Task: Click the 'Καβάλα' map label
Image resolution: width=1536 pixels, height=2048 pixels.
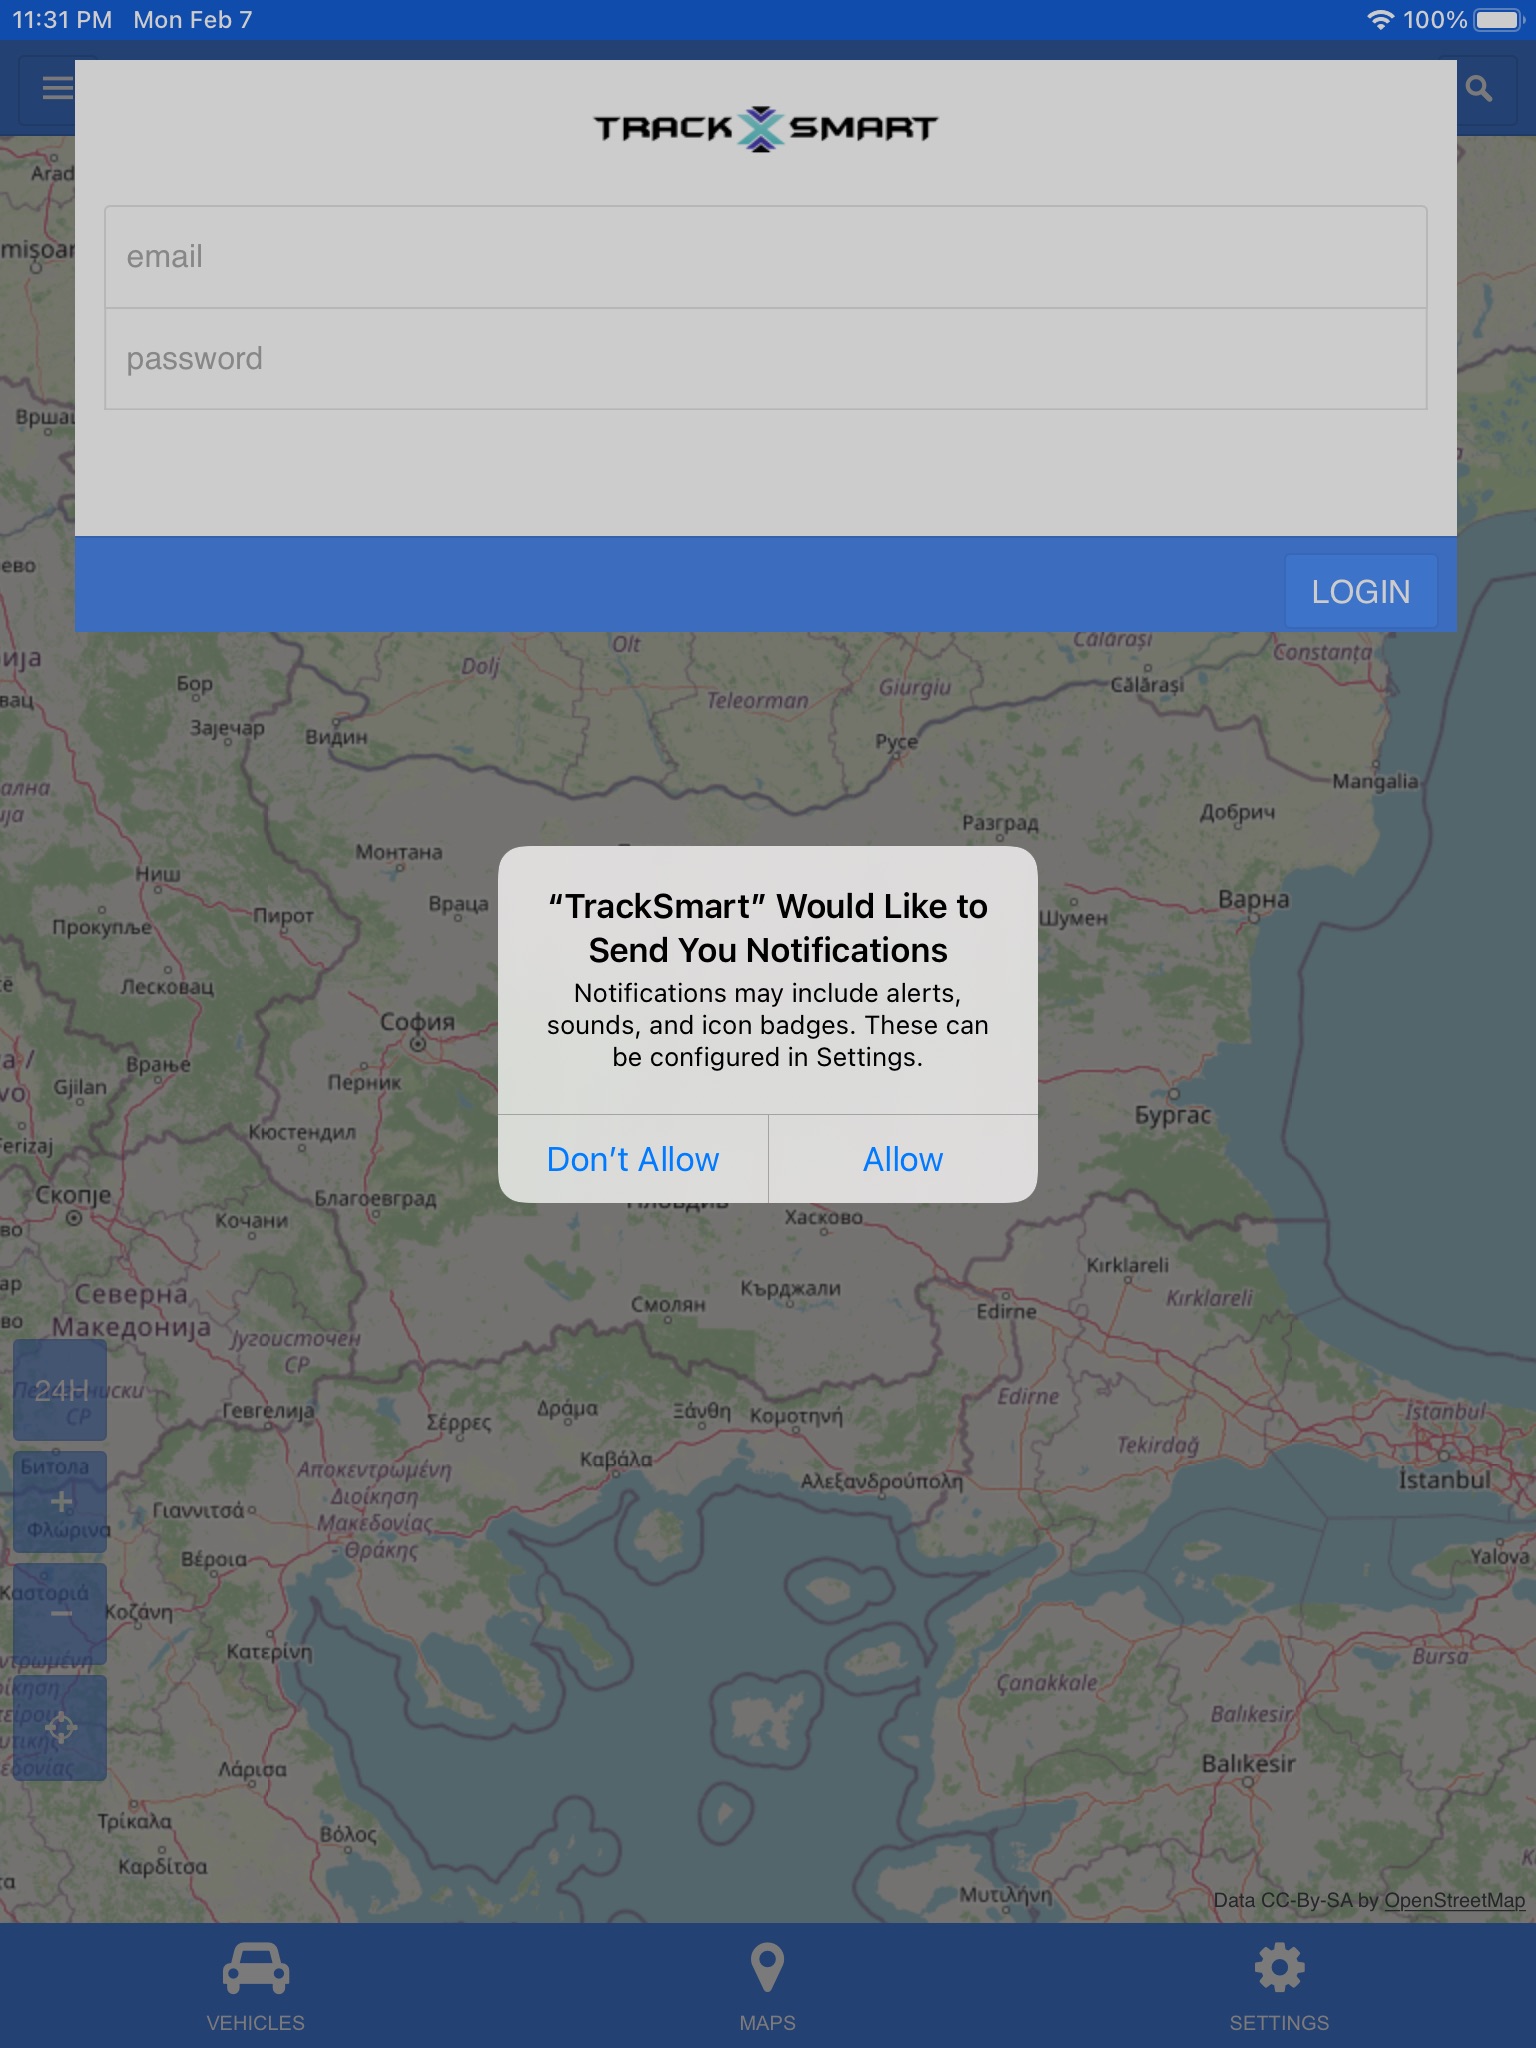Action: [x=616, y=1459]
